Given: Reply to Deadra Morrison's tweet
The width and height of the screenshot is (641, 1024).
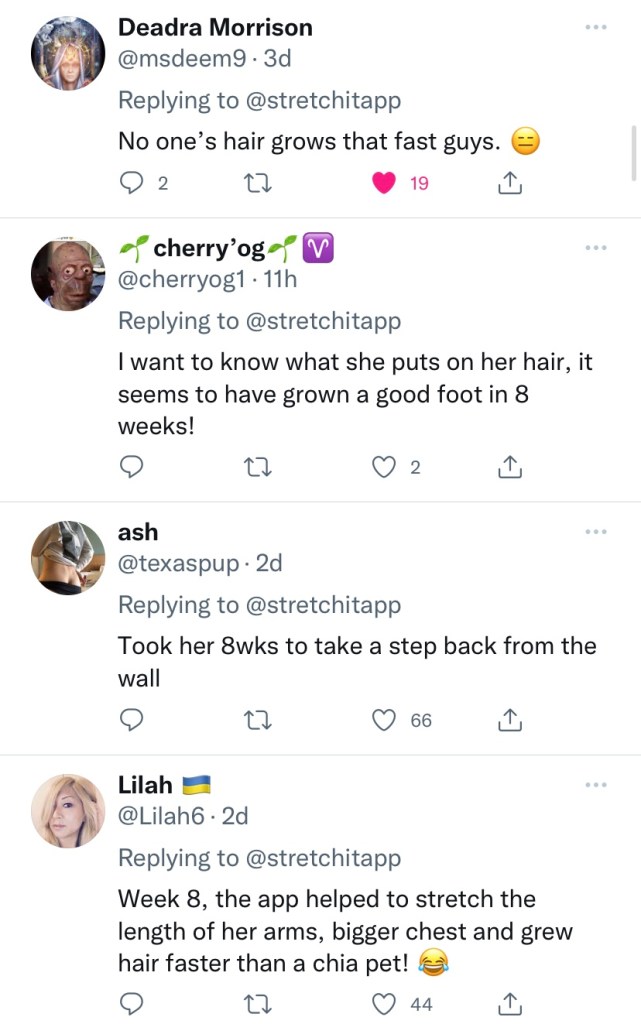Looking at the screenshot, I should (x=132, y=183).
